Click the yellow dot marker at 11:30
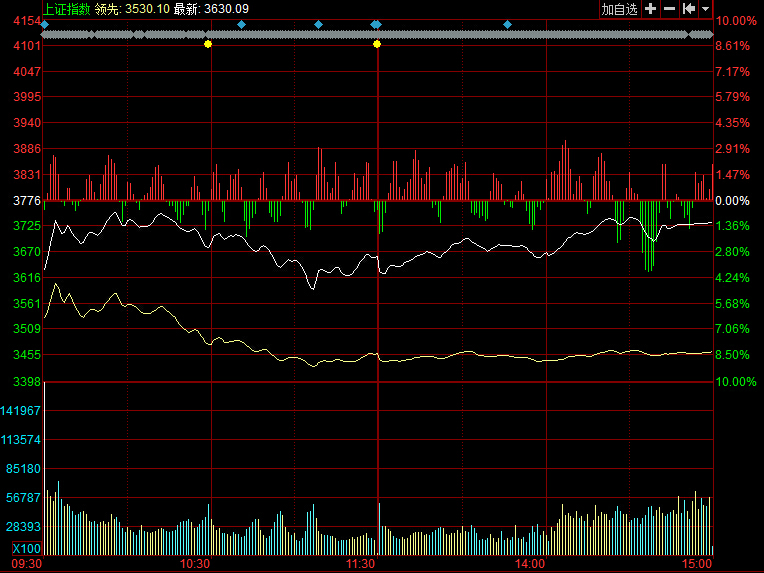Screen dimensions: 764x573 pos(377,44)
